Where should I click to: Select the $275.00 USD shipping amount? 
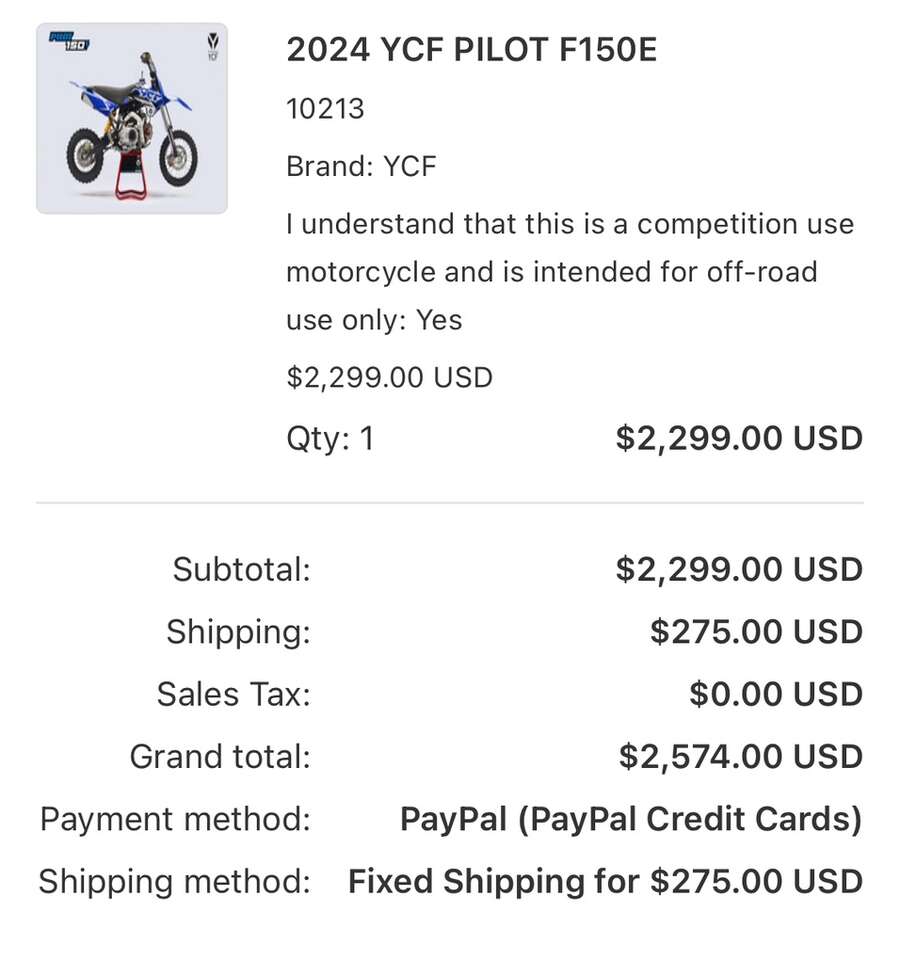coord(756,632)
